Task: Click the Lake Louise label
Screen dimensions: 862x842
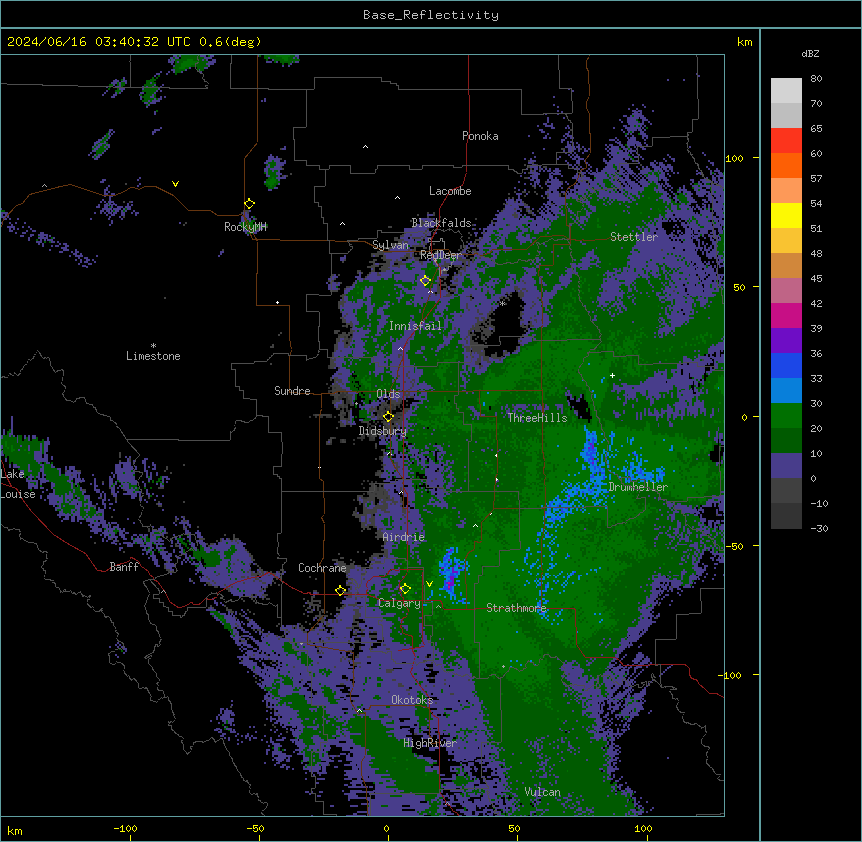Action: click(18, 484)
